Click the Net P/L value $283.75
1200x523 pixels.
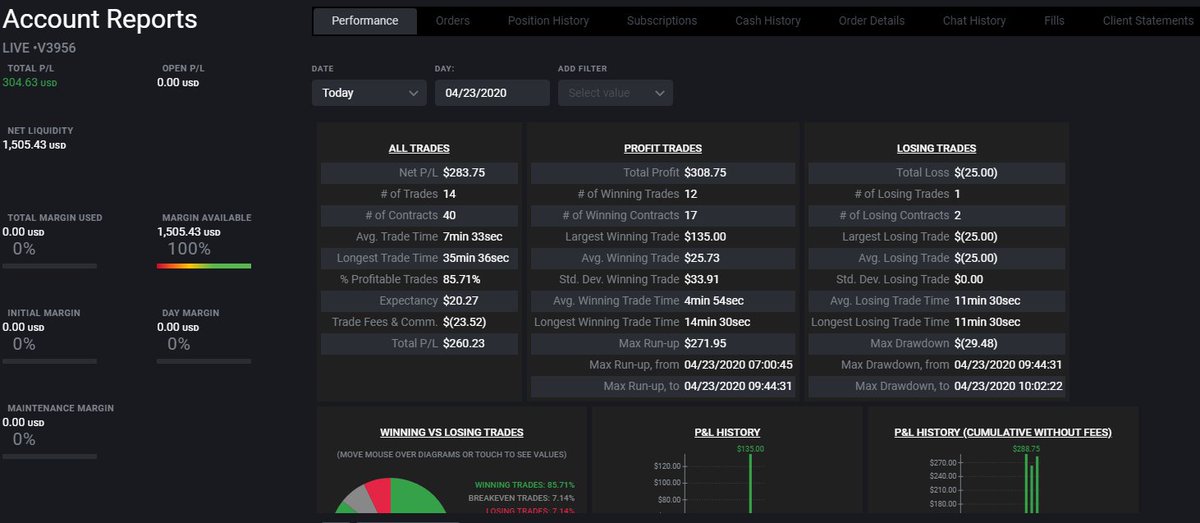pos(464,173)
